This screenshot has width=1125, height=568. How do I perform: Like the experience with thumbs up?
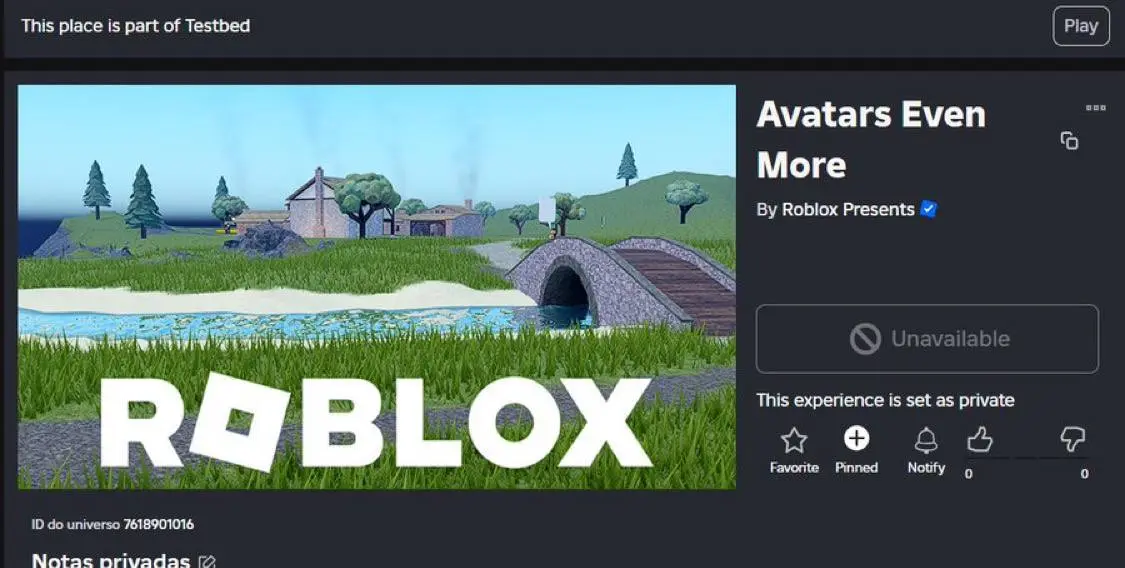(x=979, y=439)
